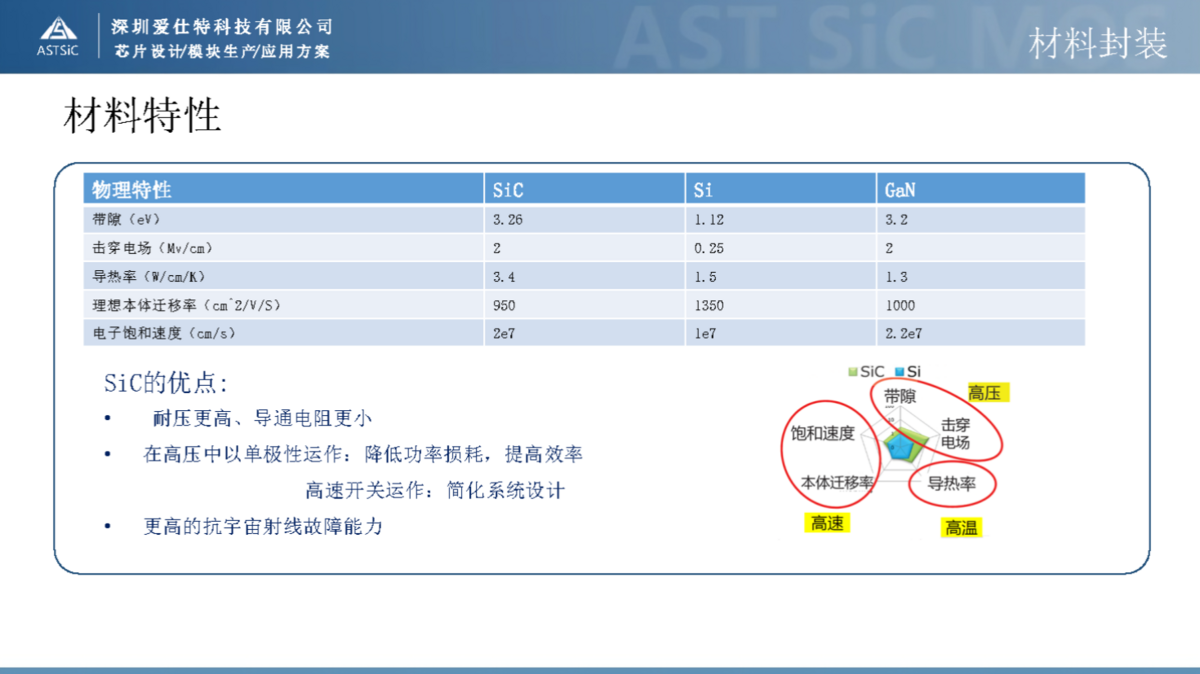The width and height of the screenshot is (1200, 674).
Task: Click the bullet text 更高的抗宇宙射线故障能力
Action: tap(263, 526)
